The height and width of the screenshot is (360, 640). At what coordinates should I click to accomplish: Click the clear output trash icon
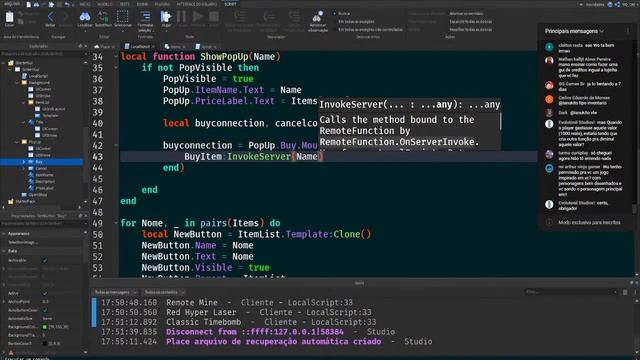click(625, 292)
